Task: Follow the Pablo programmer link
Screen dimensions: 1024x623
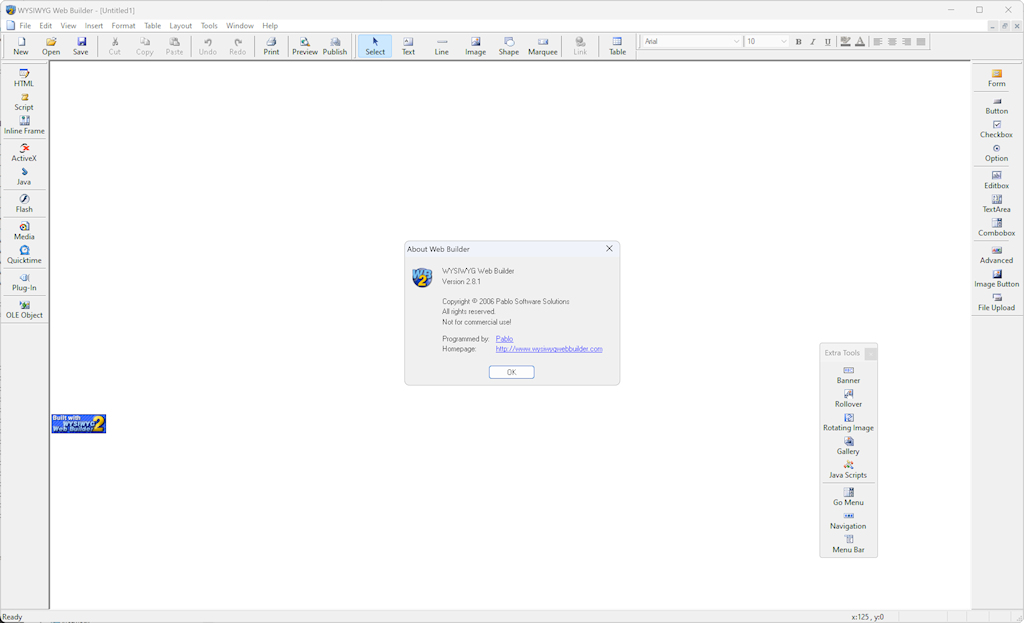Action: click(x=504, y=339)
